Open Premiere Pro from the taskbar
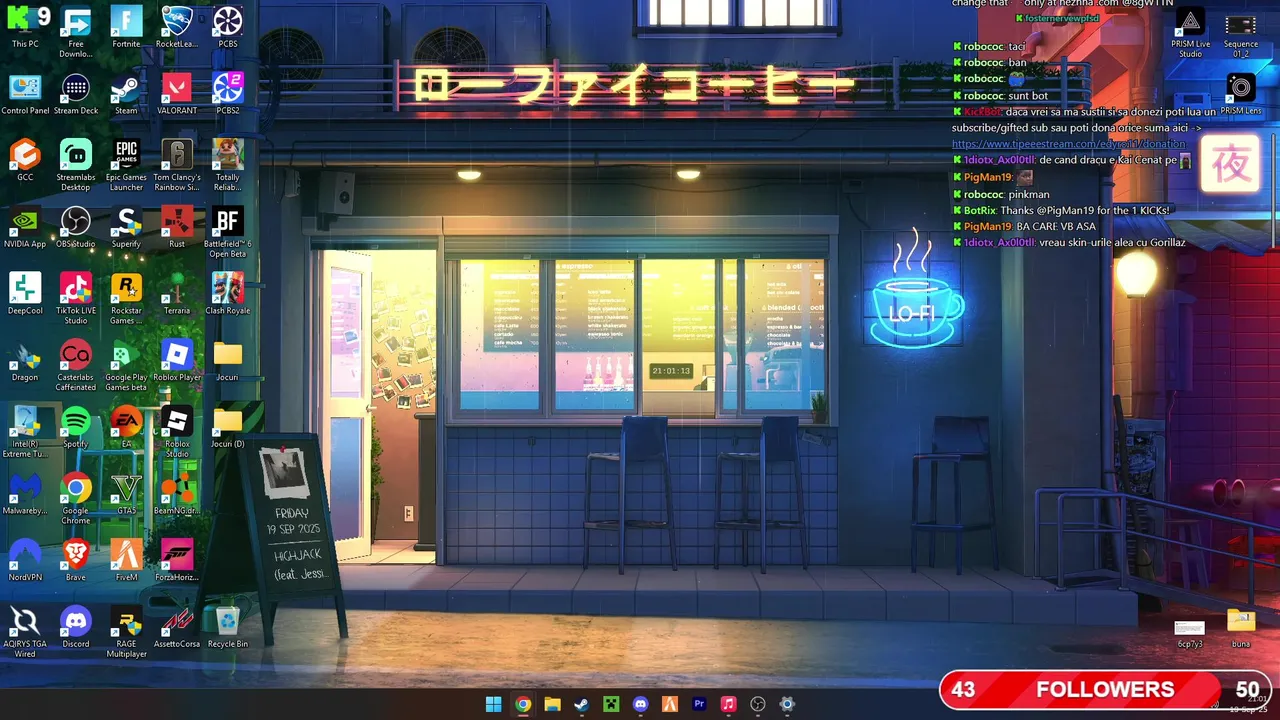Image resolution: width=1280 pixels, height=720 pixels. click(x=699, y=704)
